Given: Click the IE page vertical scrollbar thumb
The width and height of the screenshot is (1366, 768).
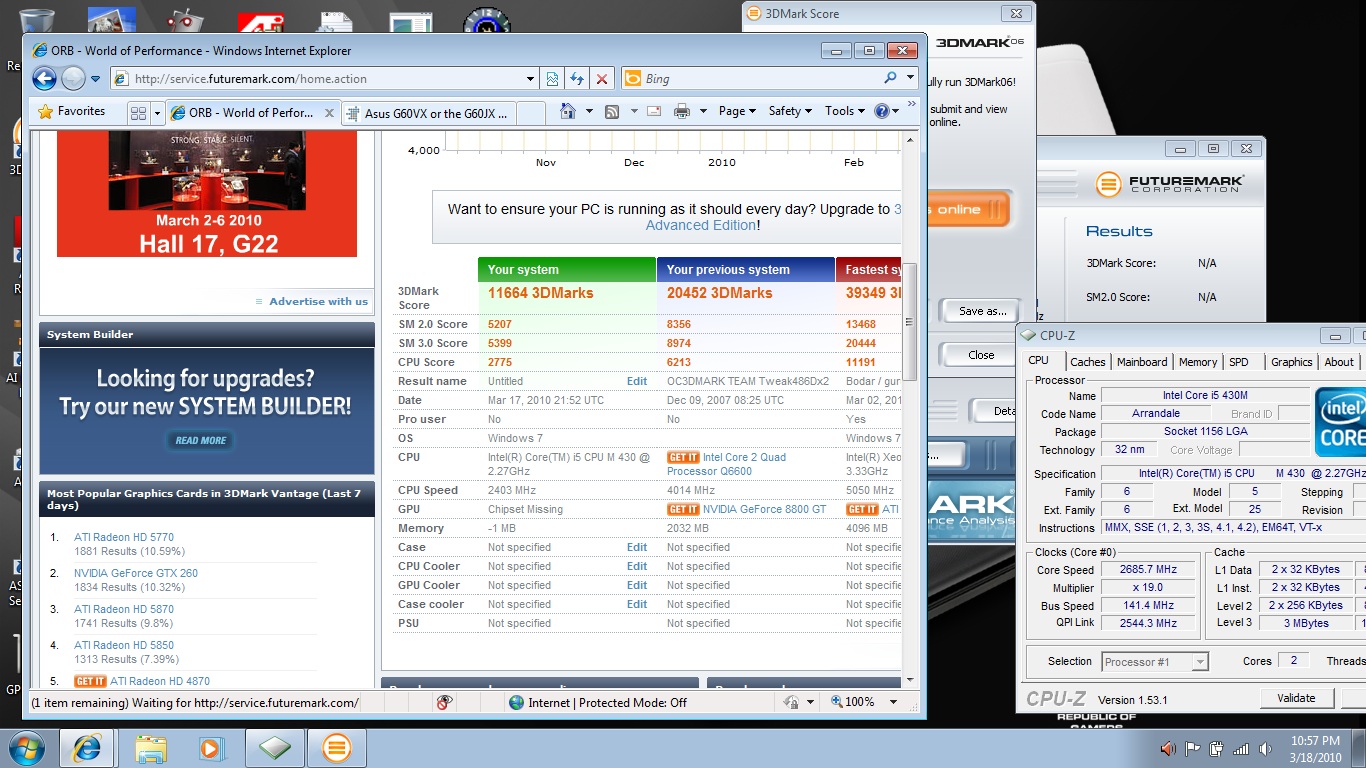Looking at the screenshot, I should [x=909, y=322].
